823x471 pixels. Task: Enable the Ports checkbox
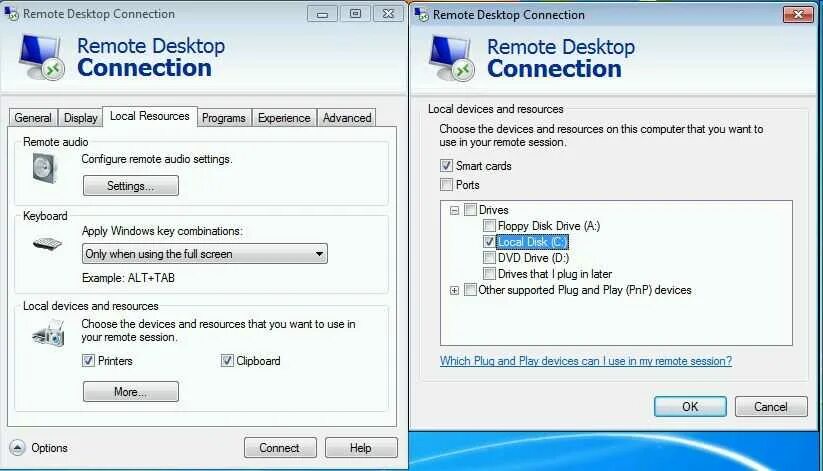(x=446, y=184)
